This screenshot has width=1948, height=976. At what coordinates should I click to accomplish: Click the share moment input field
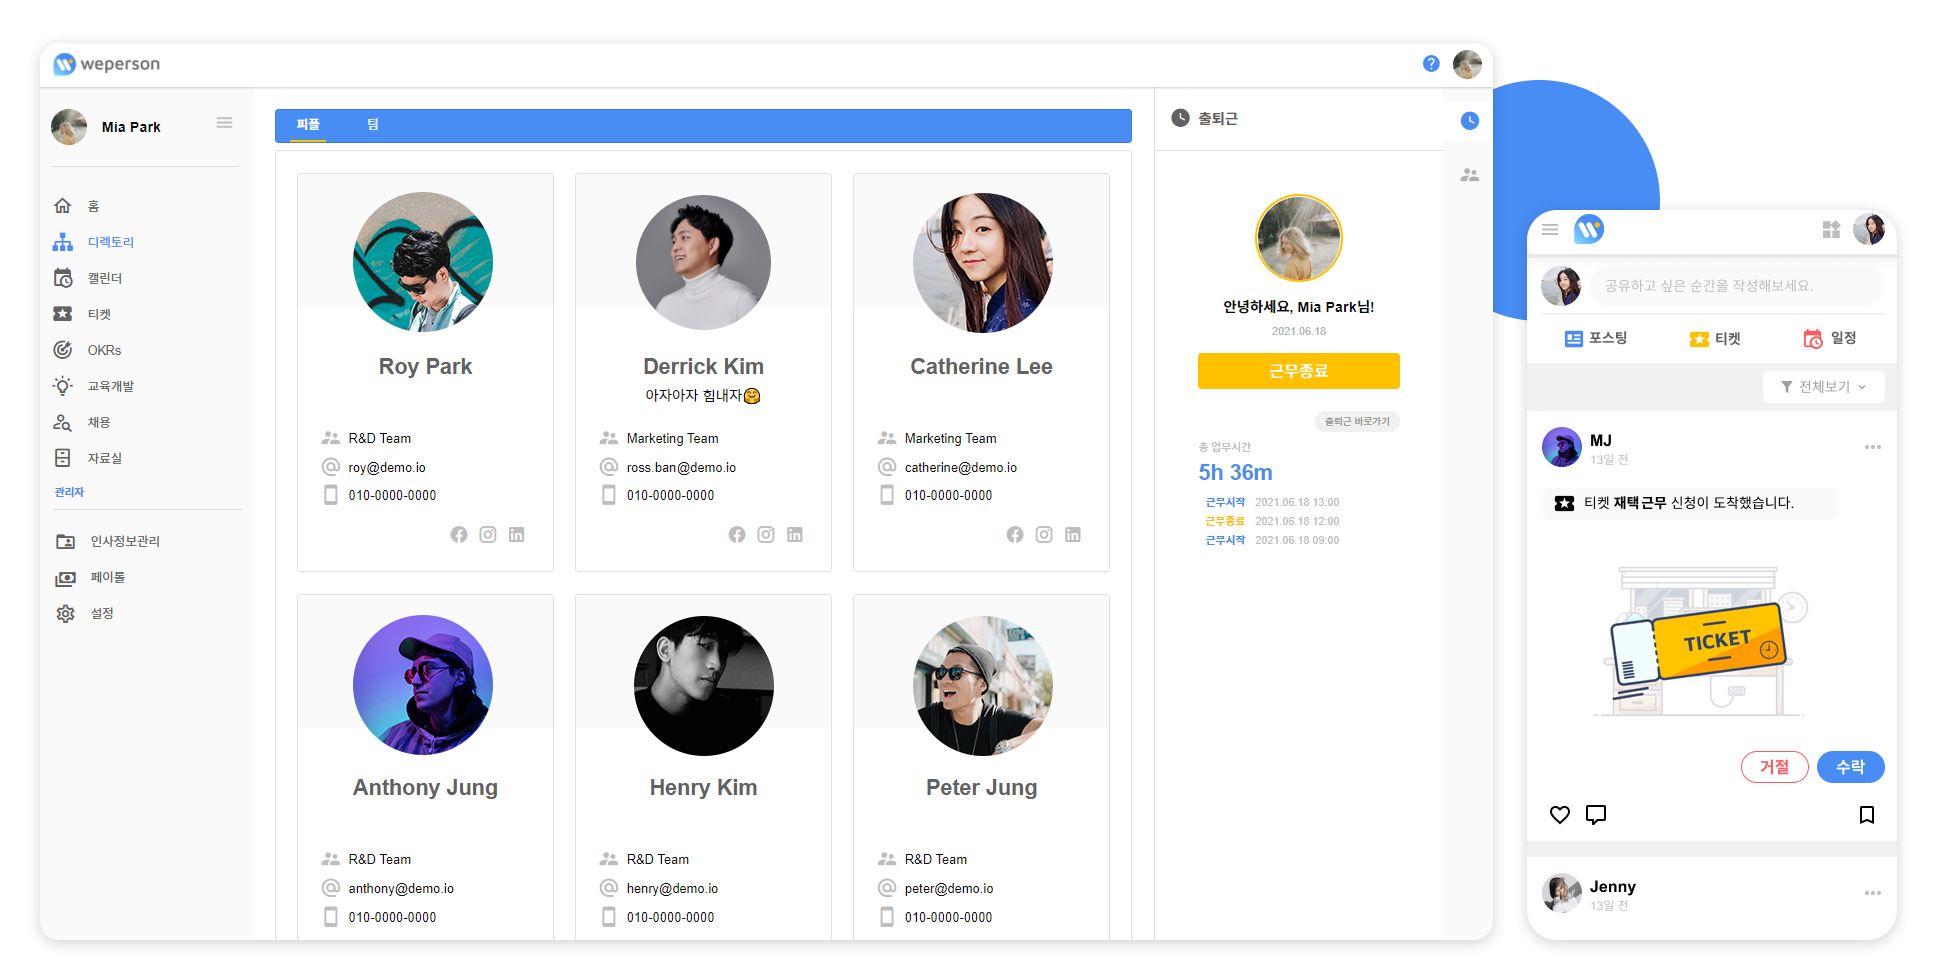(1737, 286)
